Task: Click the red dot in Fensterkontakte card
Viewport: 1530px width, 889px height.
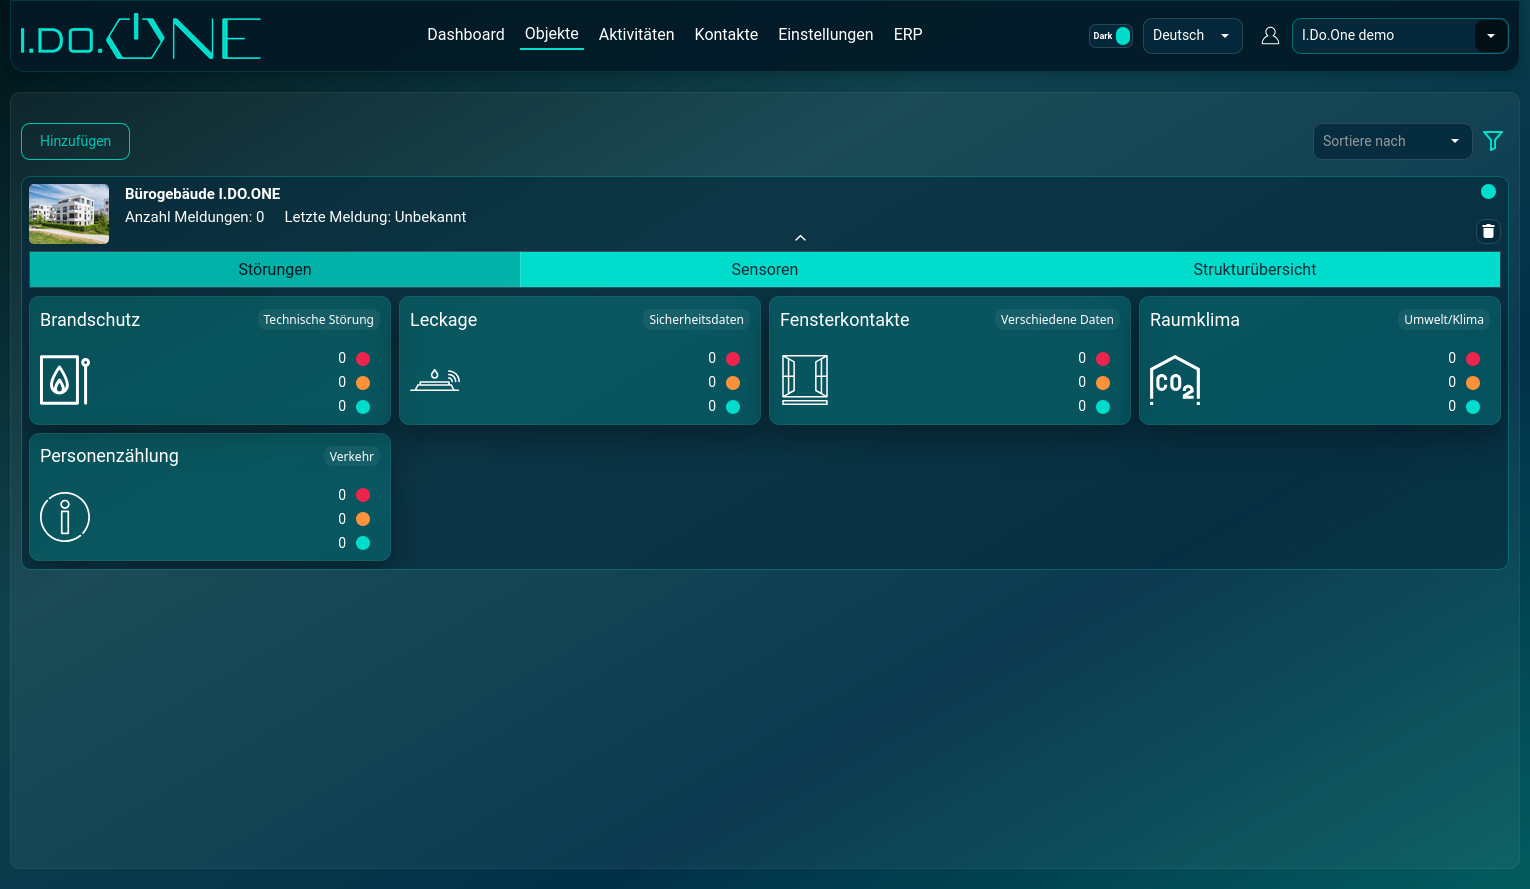Action: (x=1103, y=358)
